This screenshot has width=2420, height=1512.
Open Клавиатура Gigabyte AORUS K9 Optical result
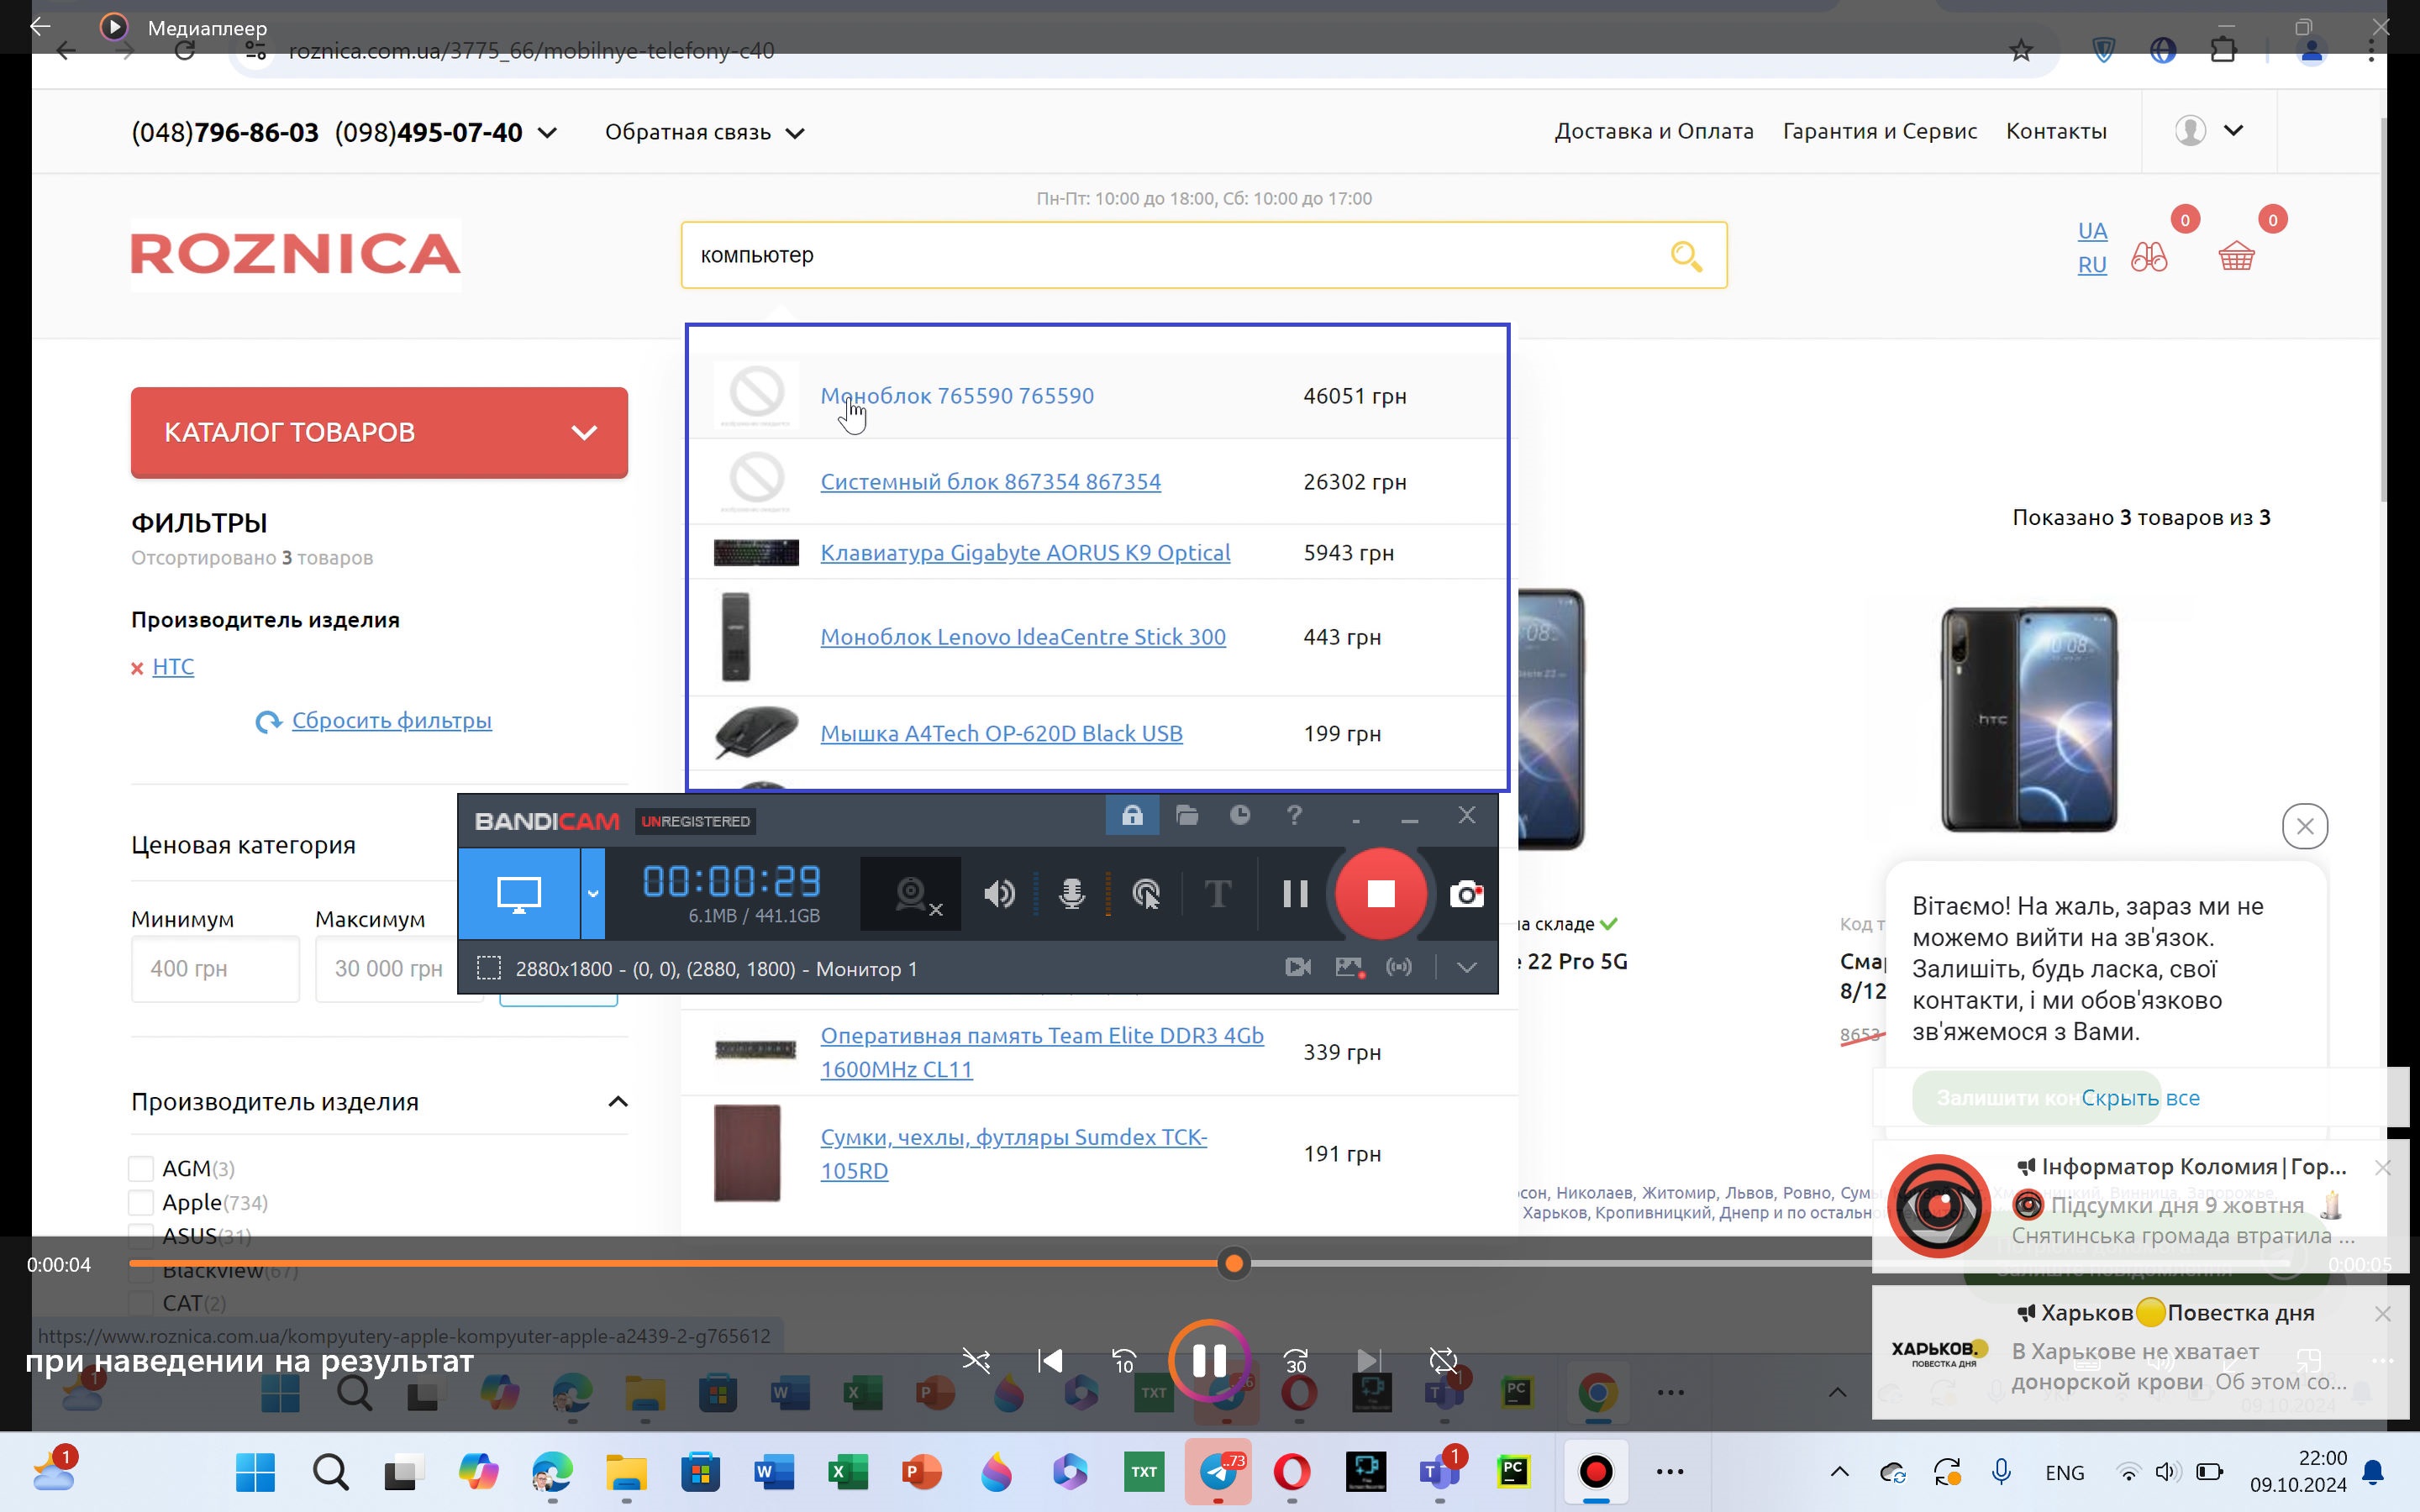point(1025,552)
